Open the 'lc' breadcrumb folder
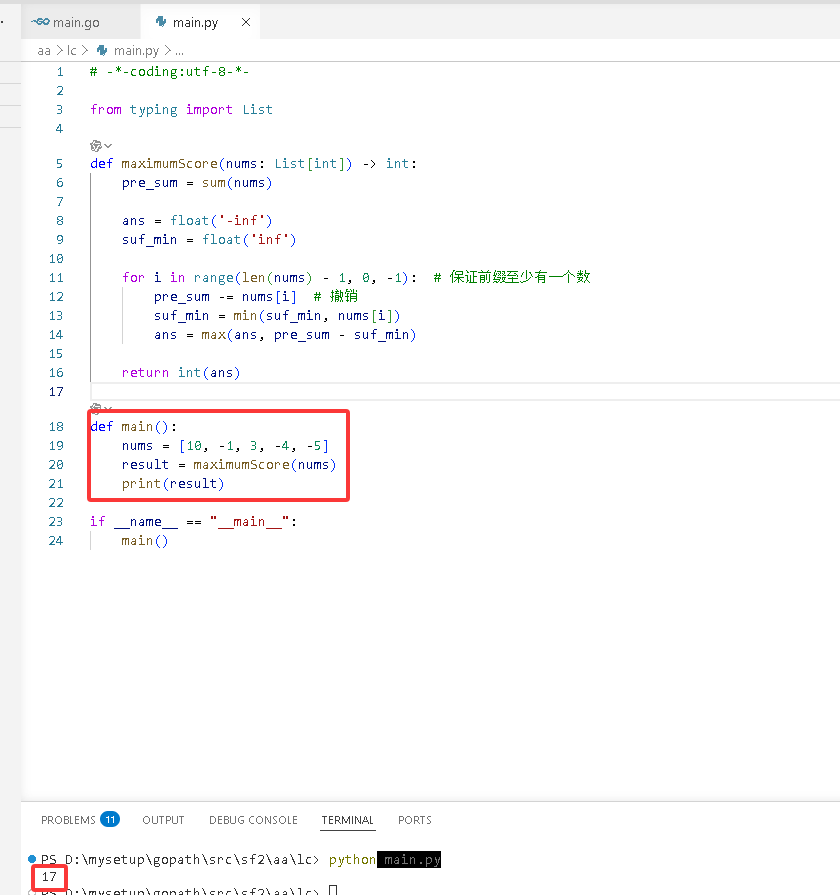The image size is (840, 895). click(x=71, y=51)
